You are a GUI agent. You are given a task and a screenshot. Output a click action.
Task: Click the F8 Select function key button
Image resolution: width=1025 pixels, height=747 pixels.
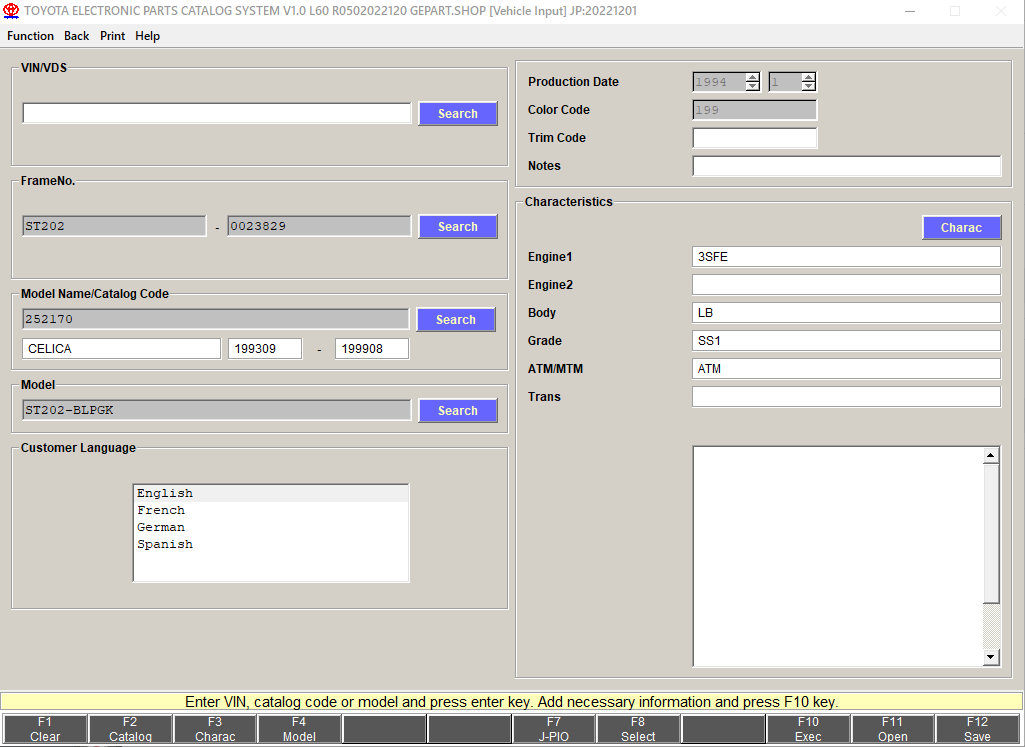click(638, 729)
